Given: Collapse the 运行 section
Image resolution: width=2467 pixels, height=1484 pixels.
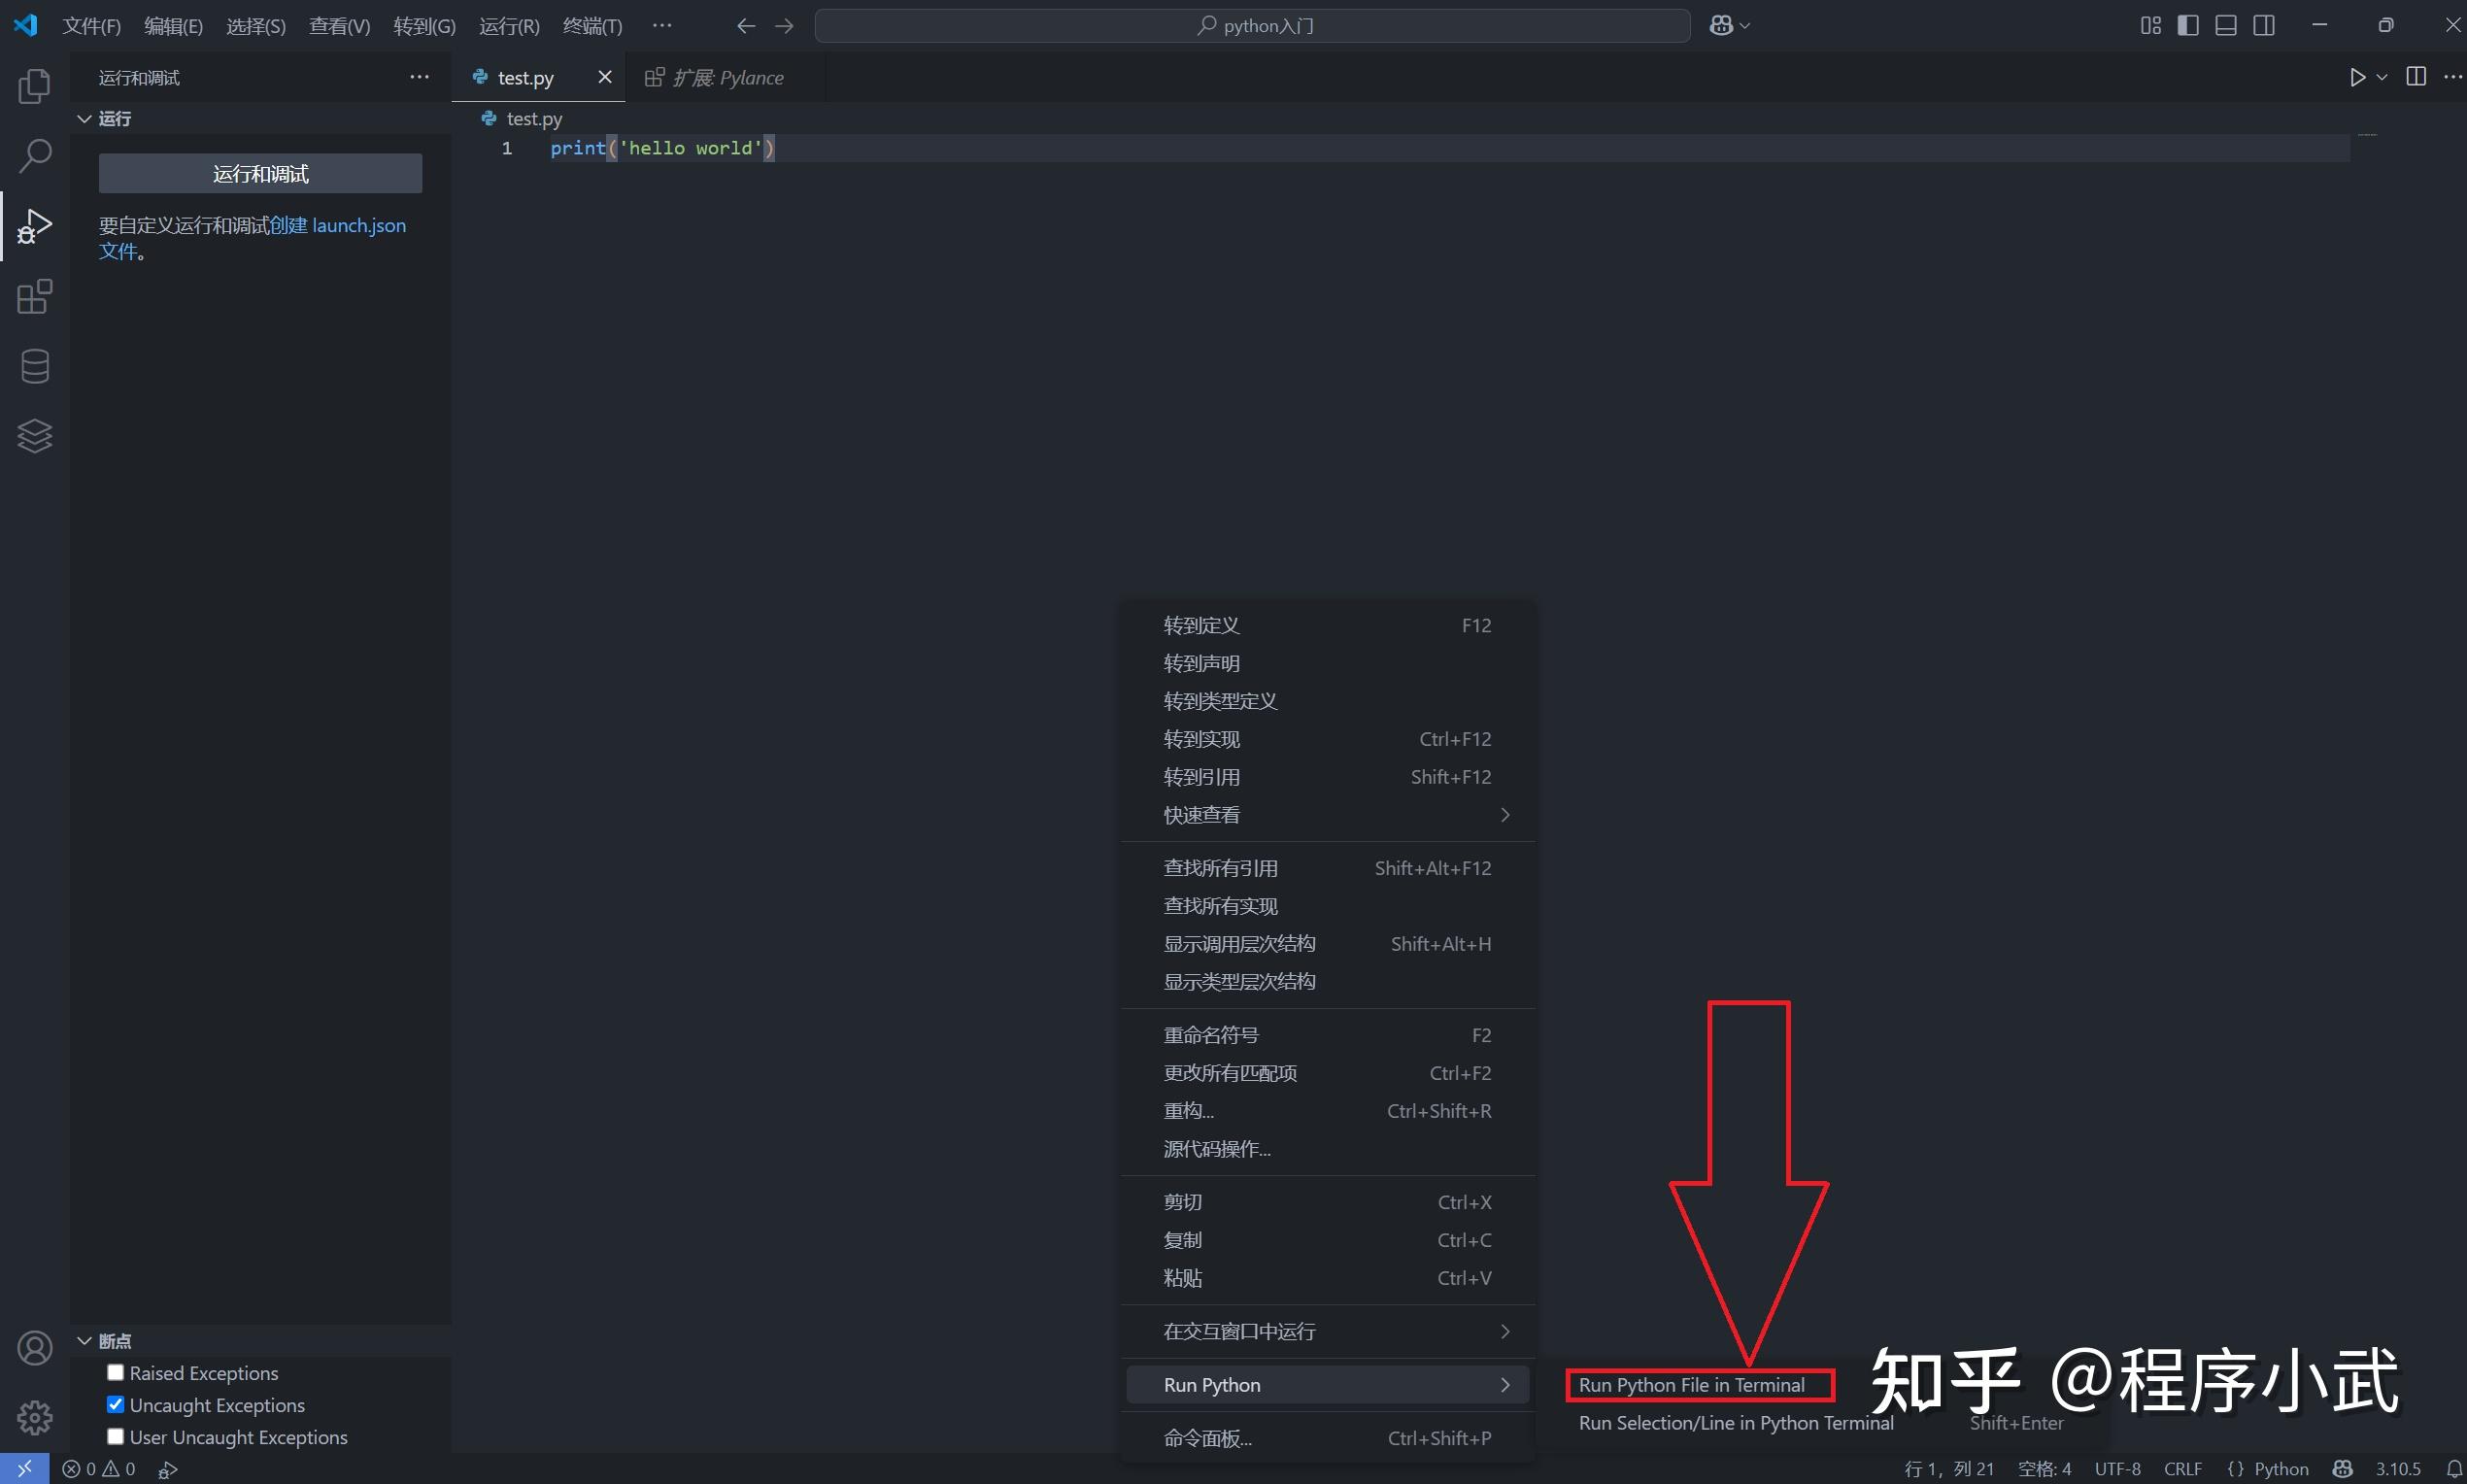Looking at the screenshot, I should 85,119.
